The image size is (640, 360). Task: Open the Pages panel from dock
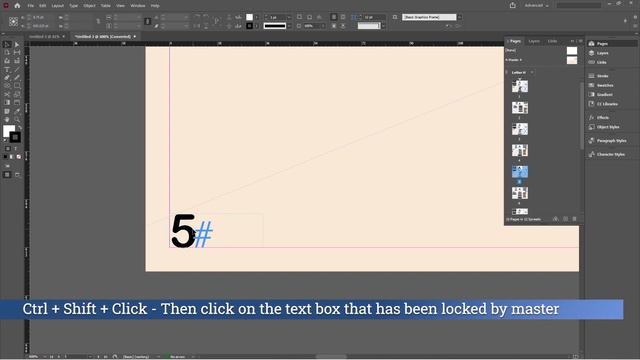(612, 43)
